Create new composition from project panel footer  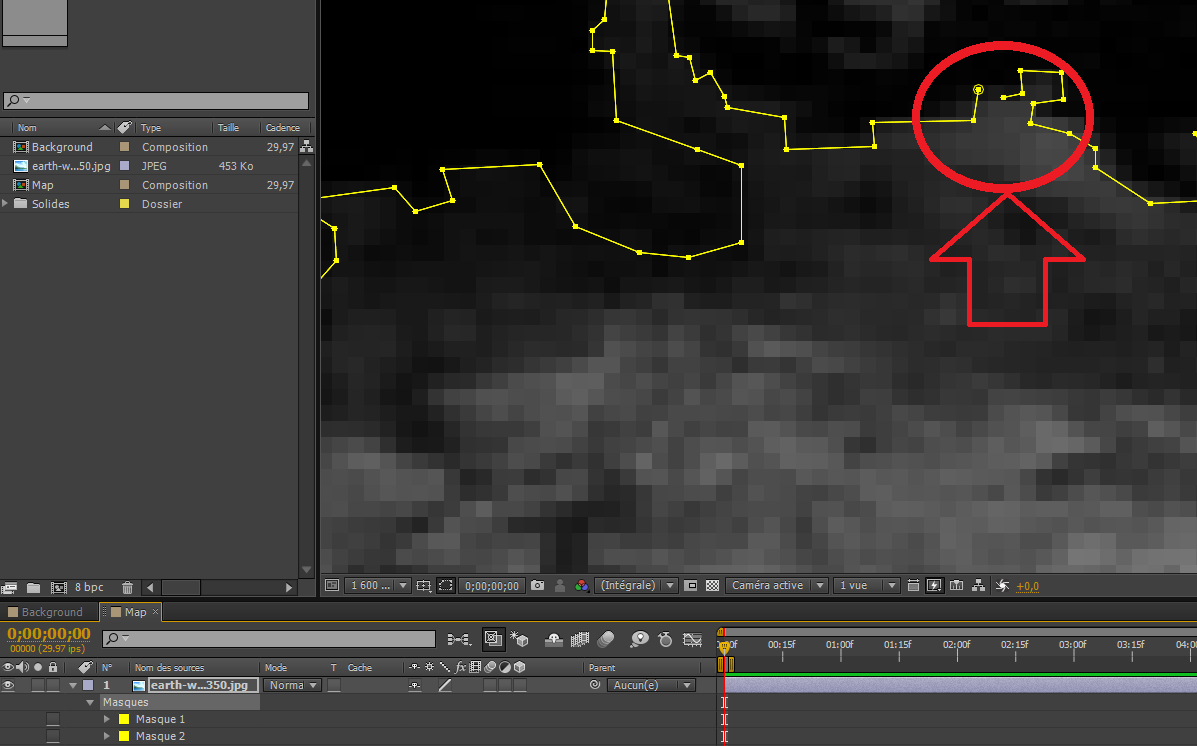tap(59, 588)
